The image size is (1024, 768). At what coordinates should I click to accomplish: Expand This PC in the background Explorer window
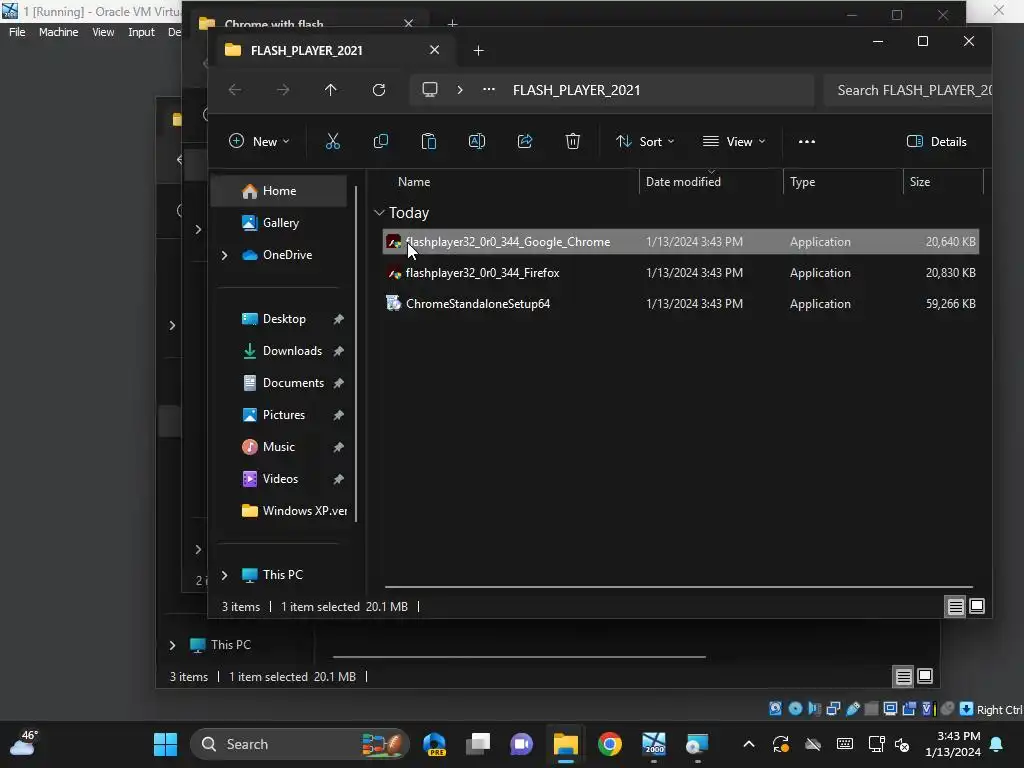(172, 645)
